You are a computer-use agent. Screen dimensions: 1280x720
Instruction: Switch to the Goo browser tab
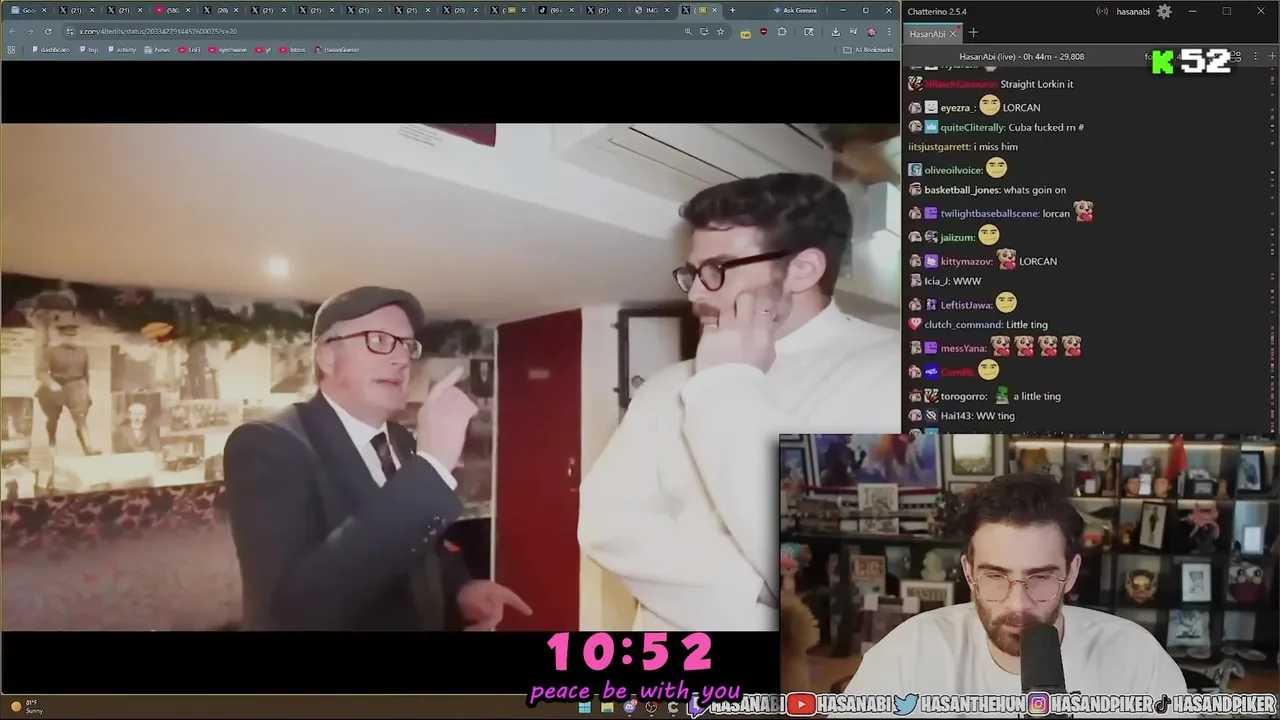(x=27, y=10)
